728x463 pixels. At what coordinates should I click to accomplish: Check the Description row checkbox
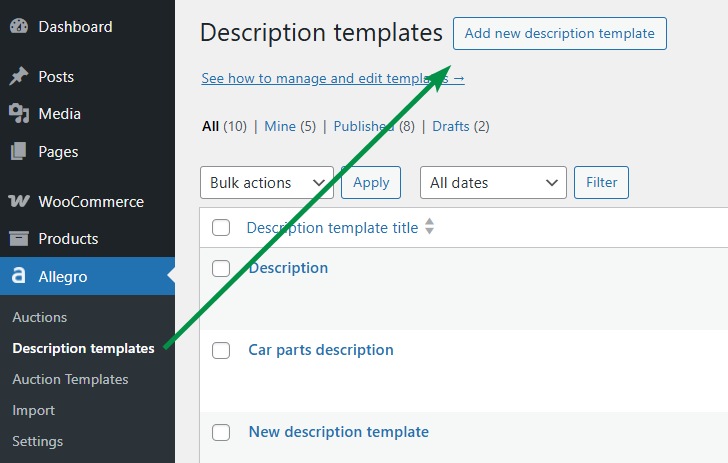click(x=221, y=268)
